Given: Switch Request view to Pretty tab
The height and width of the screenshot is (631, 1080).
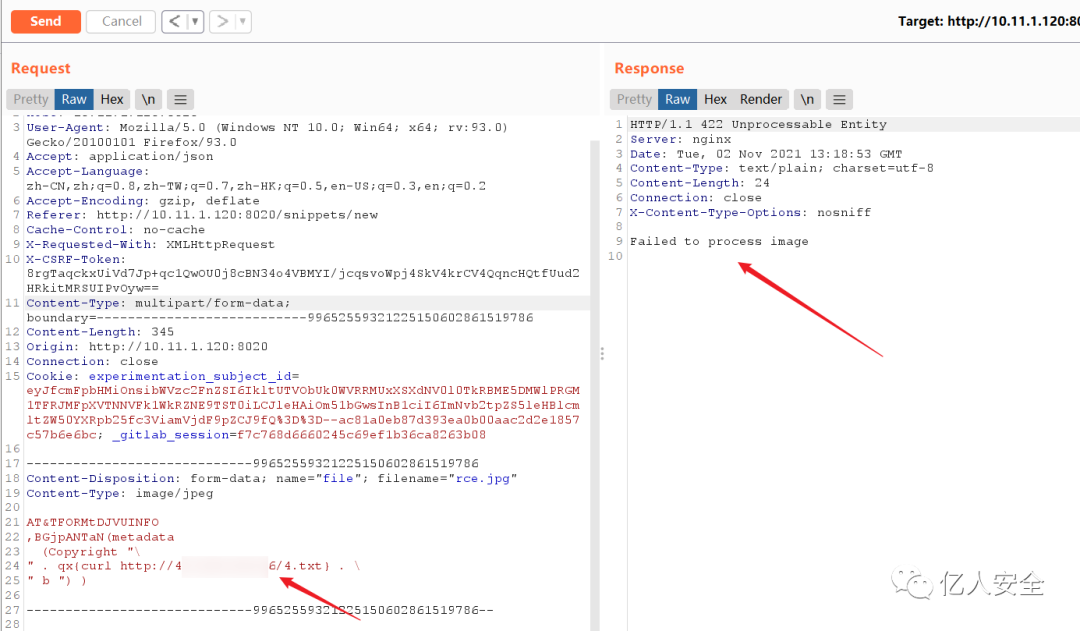Looking at the screenshot, I should pos(30,99).
